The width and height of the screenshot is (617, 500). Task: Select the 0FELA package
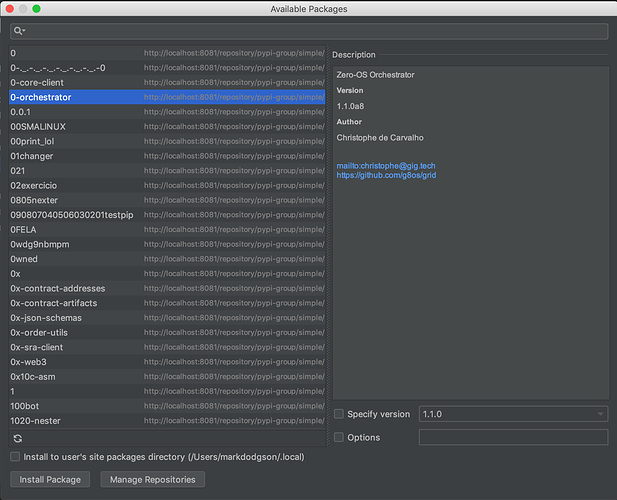167,229
